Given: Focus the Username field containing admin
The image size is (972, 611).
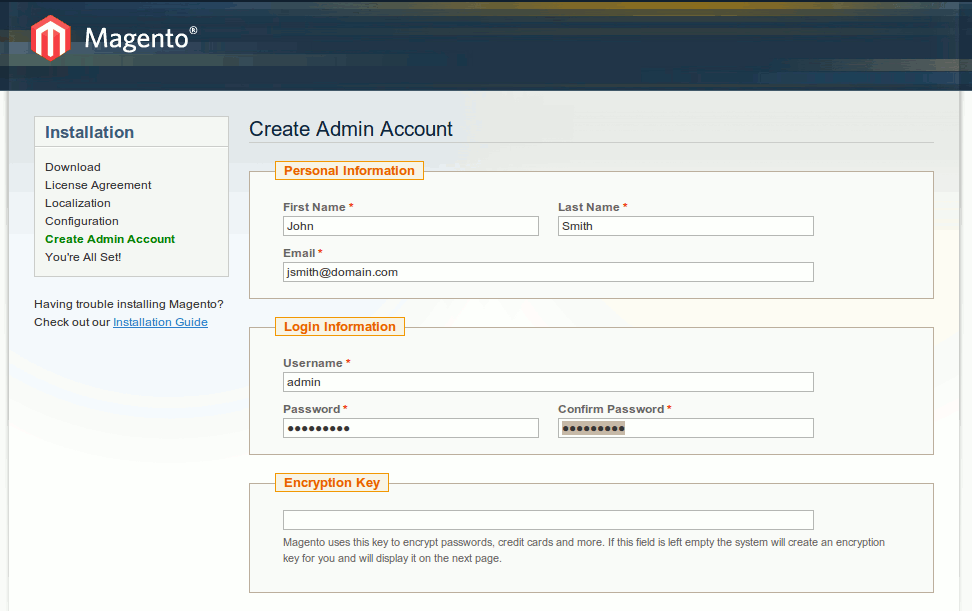Looking at the screenshot, I should 548,382.
